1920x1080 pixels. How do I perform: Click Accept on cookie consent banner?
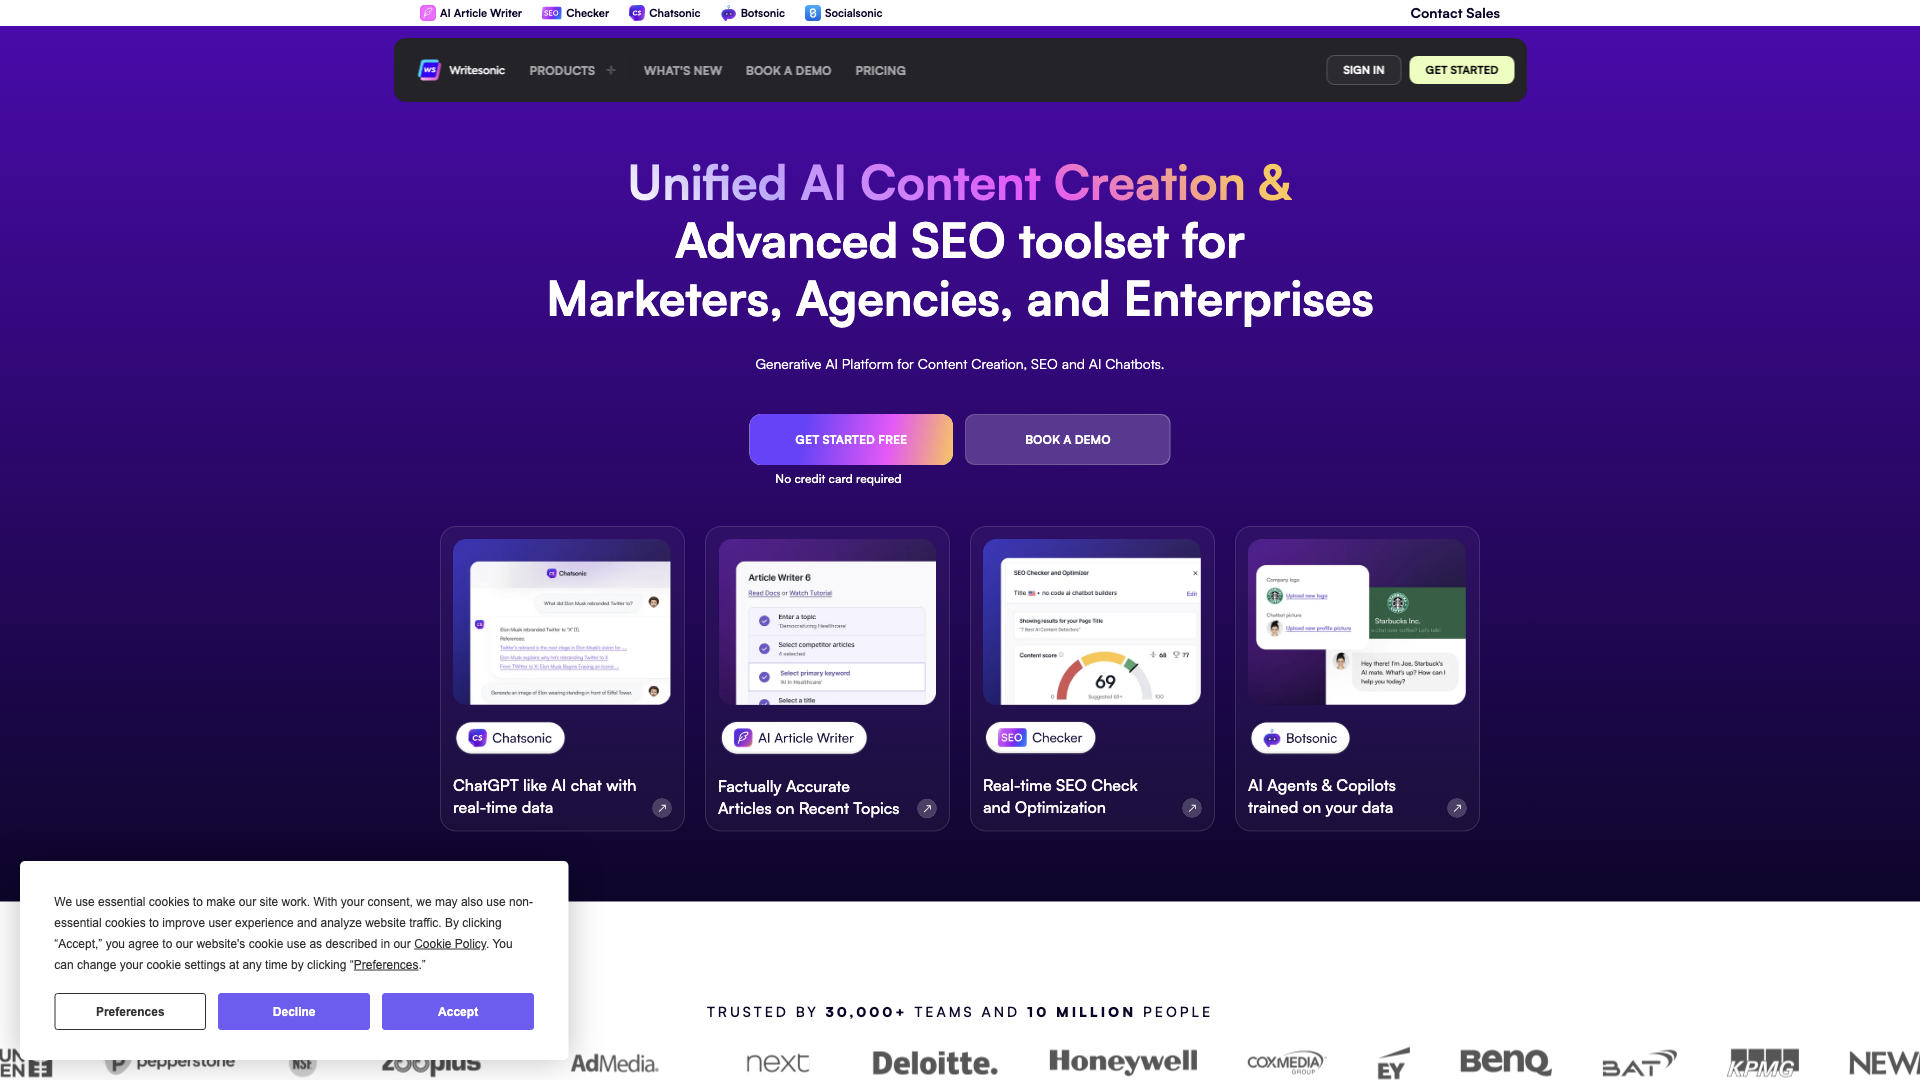coord(458,1011)
